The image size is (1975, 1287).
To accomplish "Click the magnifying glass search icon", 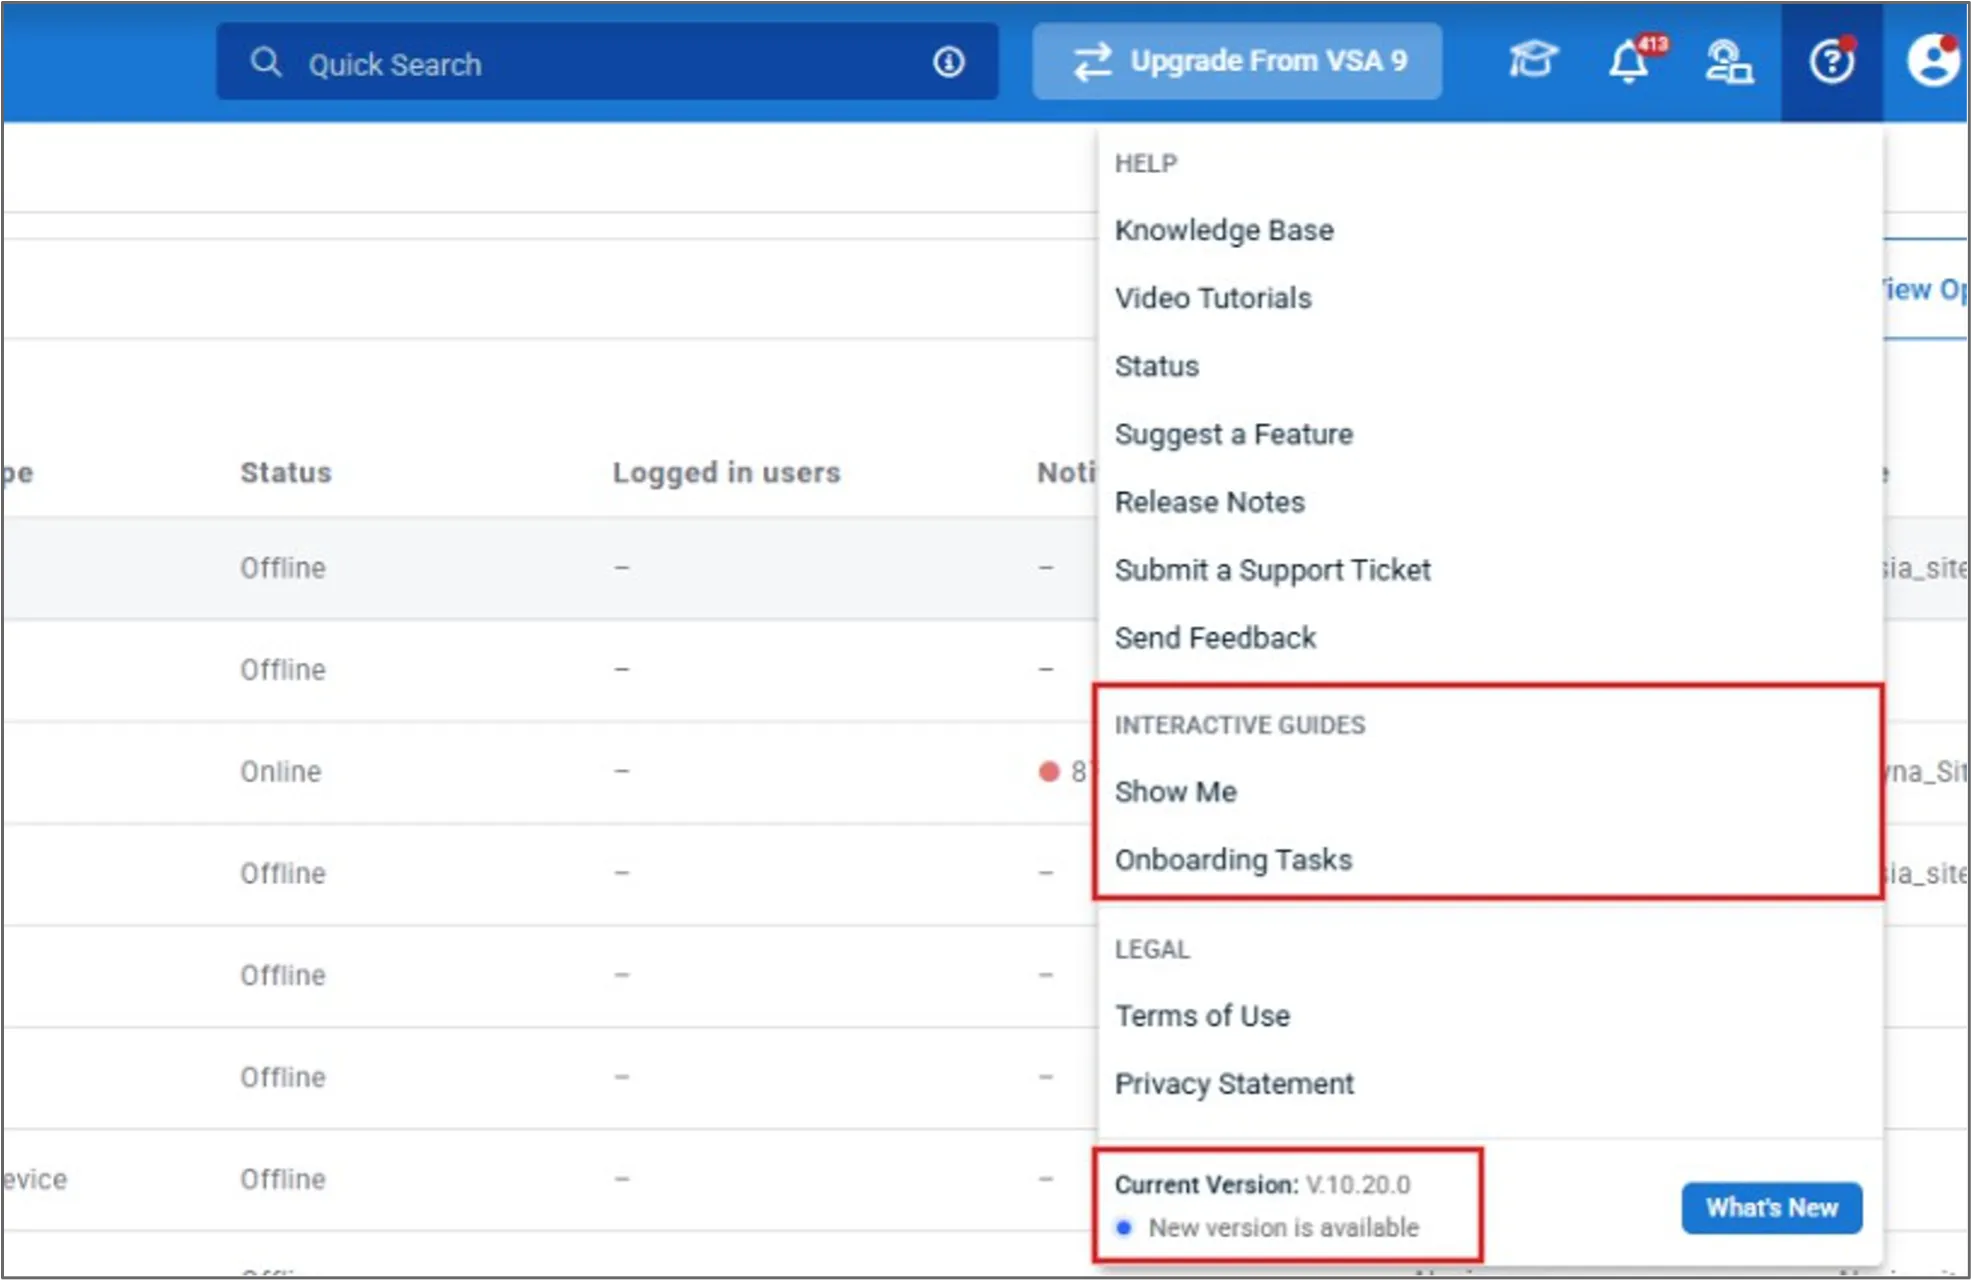I will [265, 62].
